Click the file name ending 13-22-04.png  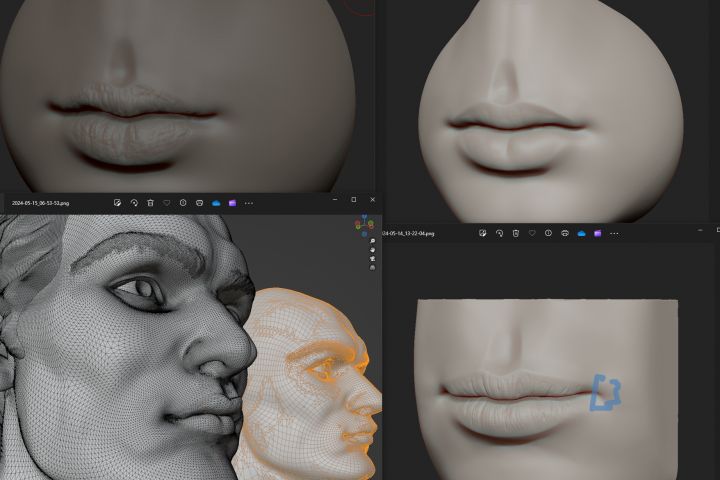tap(408, 234)
